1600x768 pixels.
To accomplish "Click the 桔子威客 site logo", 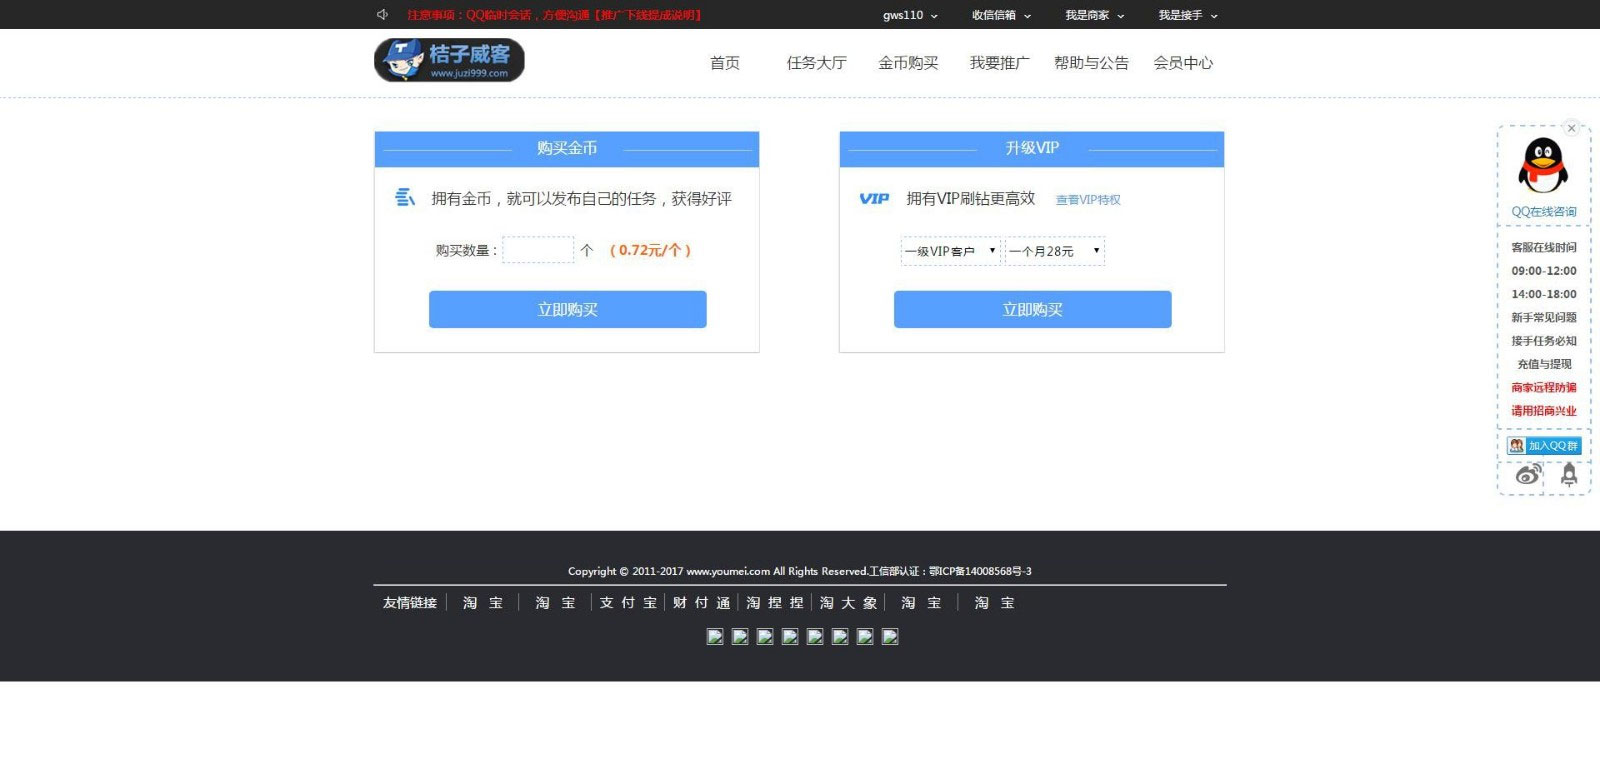I will (x=449, y=60).
